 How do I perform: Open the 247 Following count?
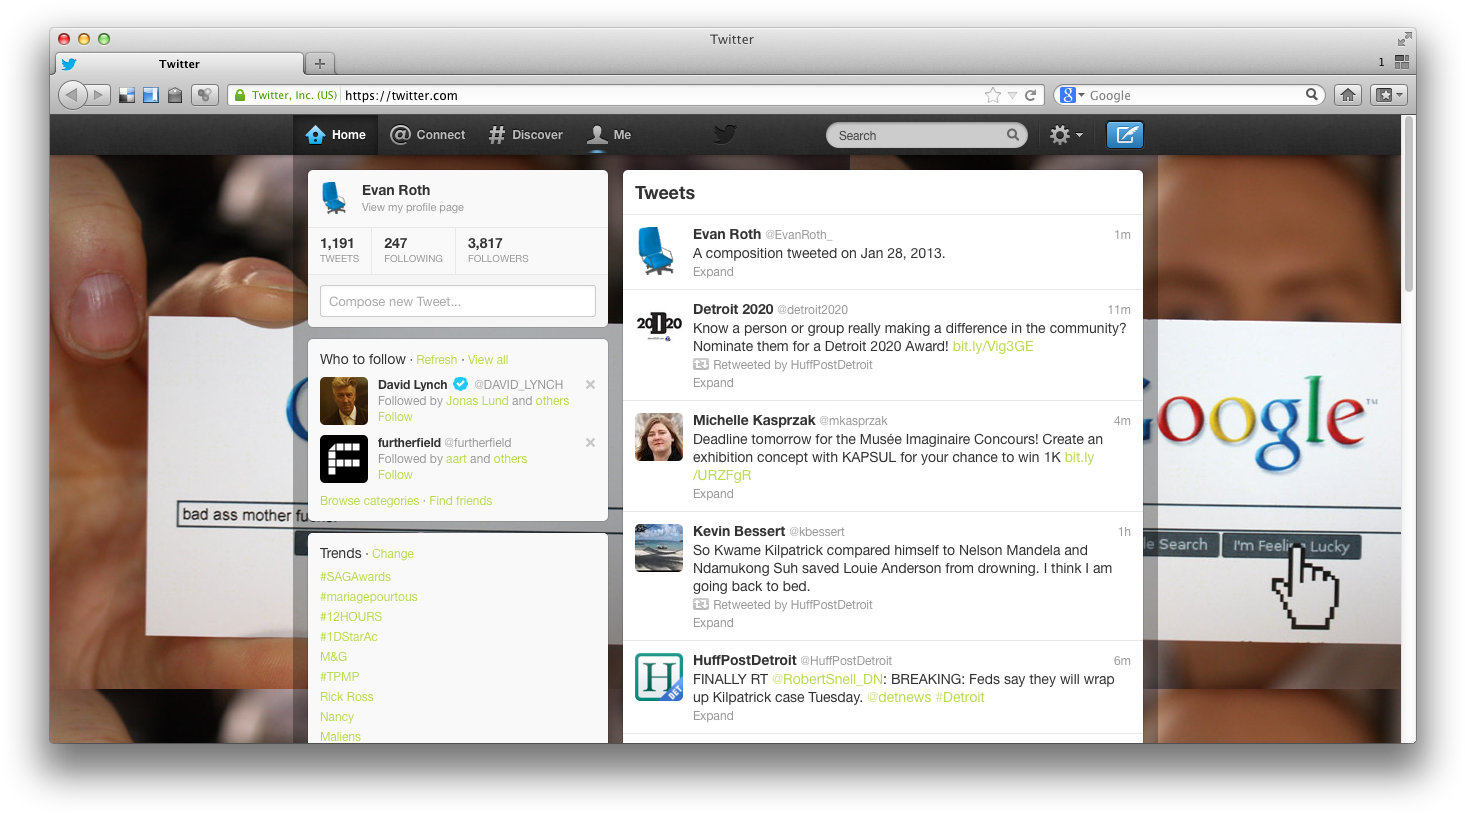pyautogui.click(x=413, y=250)
